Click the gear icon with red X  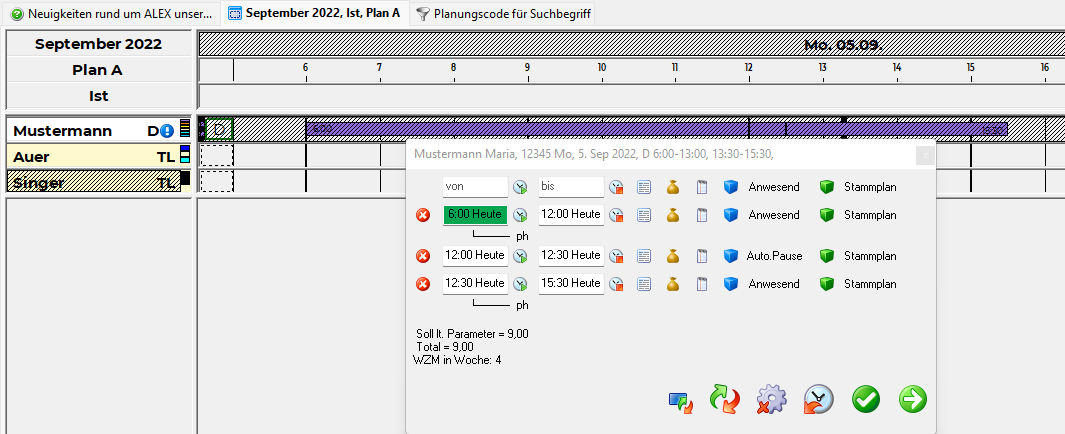[x=771, y=399]
